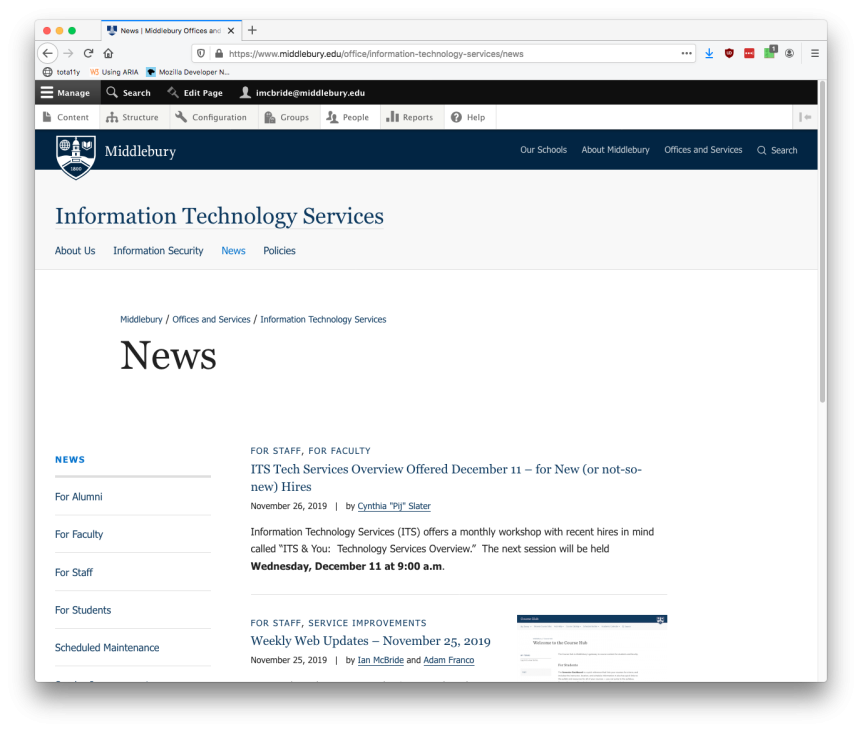Click the Course Hub article thumbnail
Viewport: 862px width, 732px height.
592,647
